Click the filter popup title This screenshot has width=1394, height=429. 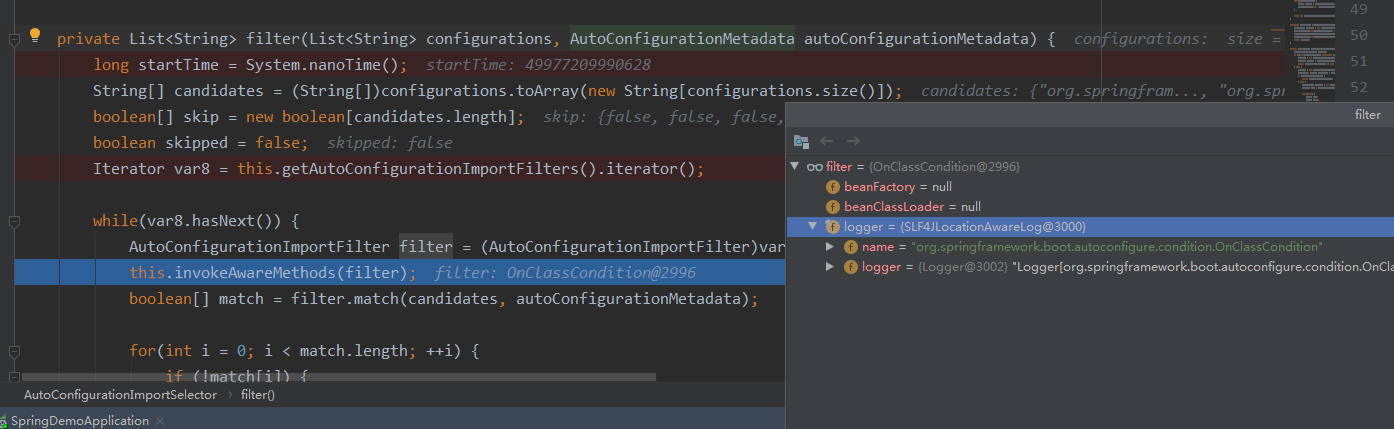pos(1368,115)
